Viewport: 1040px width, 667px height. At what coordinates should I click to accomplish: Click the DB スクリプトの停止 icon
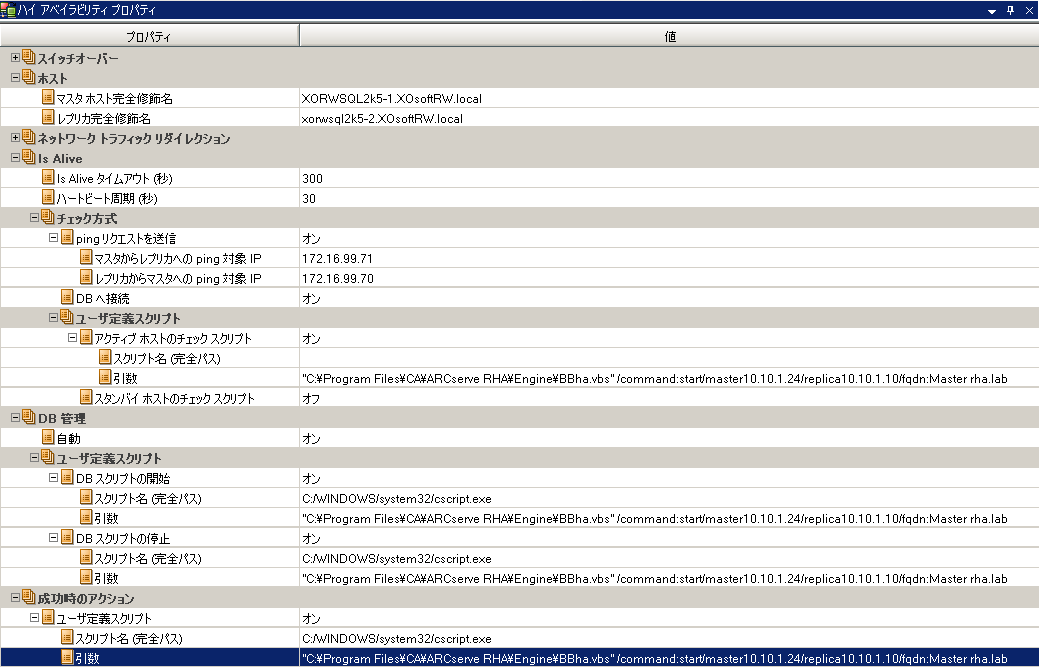[67, 537]
